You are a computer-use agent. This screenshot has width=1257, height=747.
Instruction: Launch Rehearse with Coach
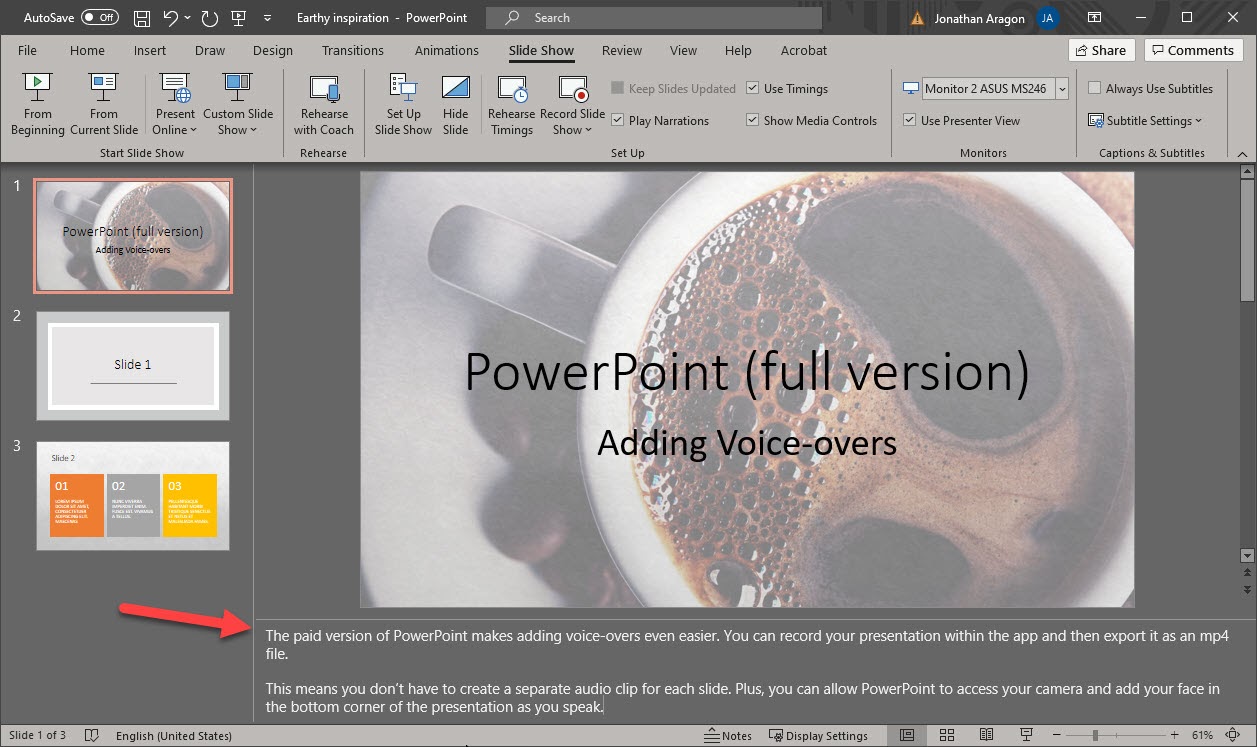point(324,105)
